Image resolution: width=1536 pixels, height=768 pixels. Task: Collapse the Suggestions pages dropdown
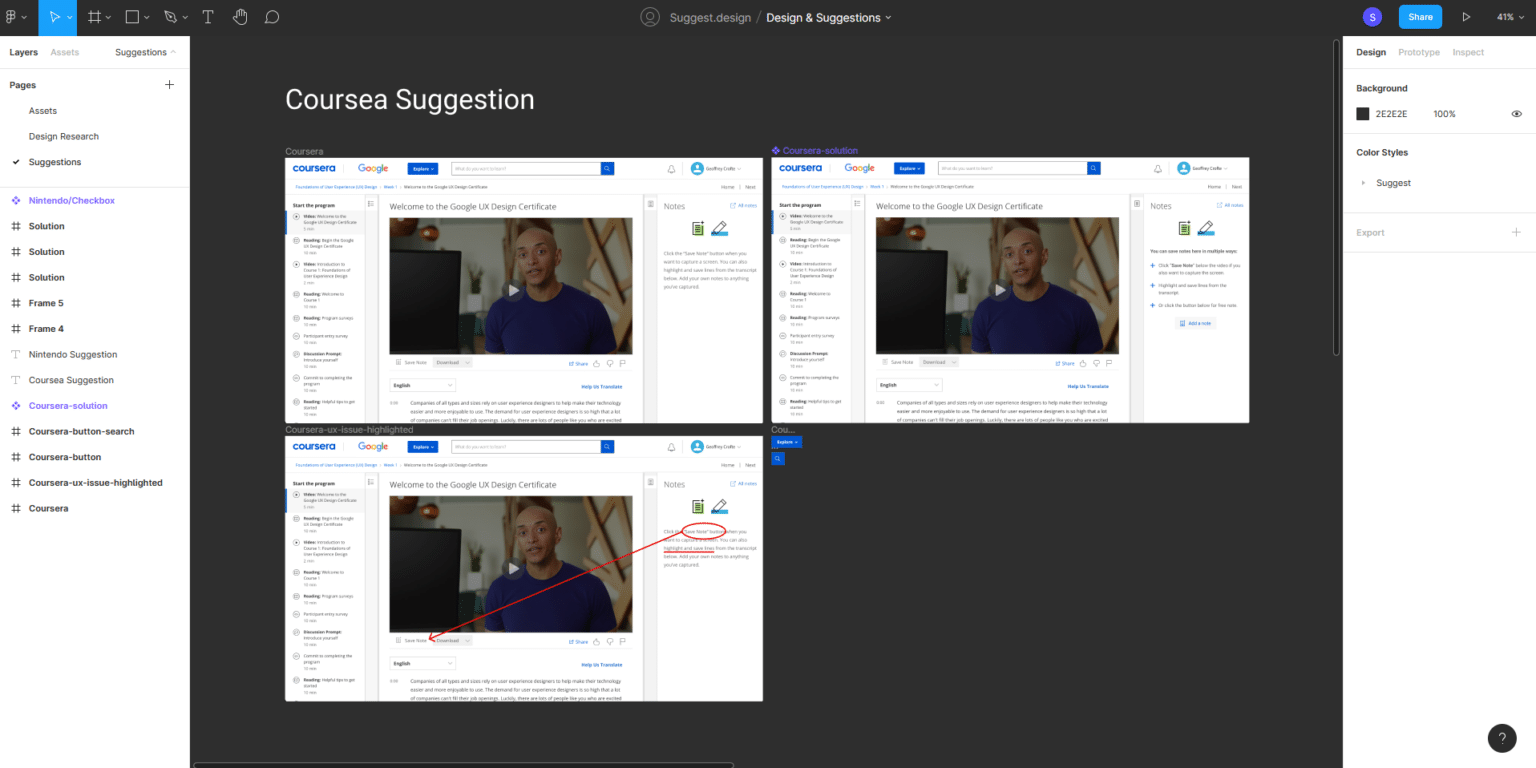[145, 52]
